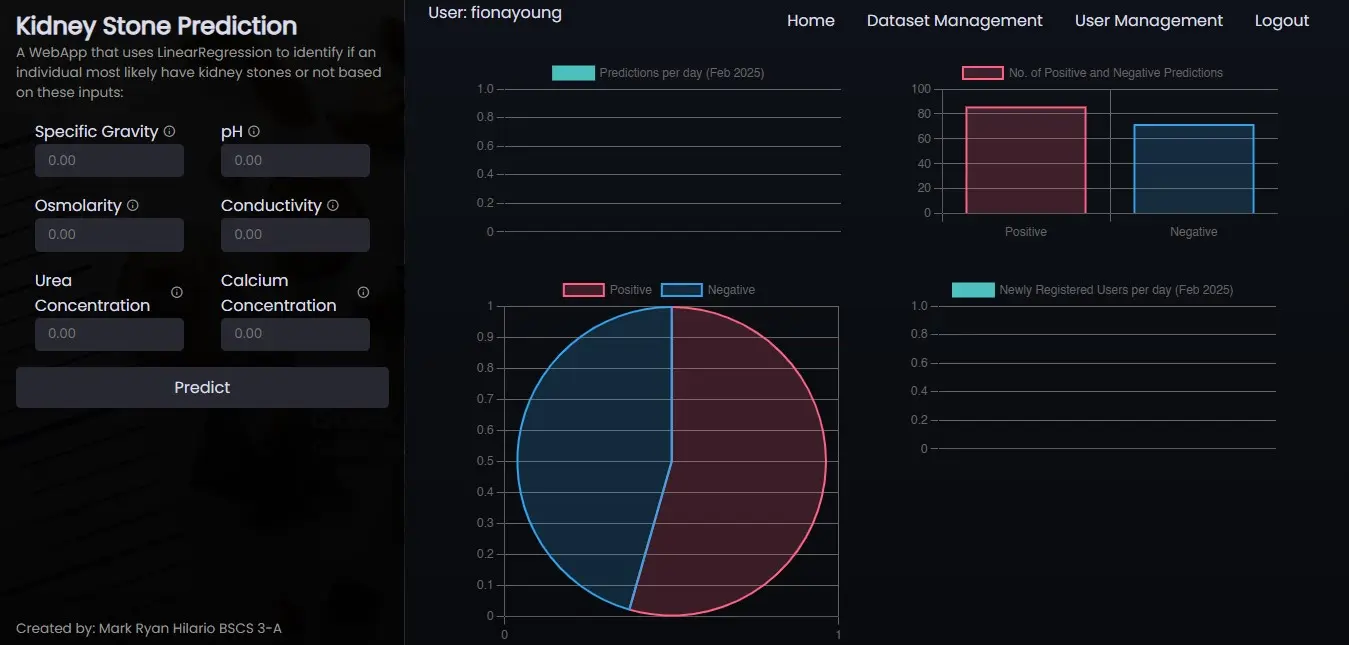1349x645 pixels.
Task: Open User Management page
Action: point(1148,21)
